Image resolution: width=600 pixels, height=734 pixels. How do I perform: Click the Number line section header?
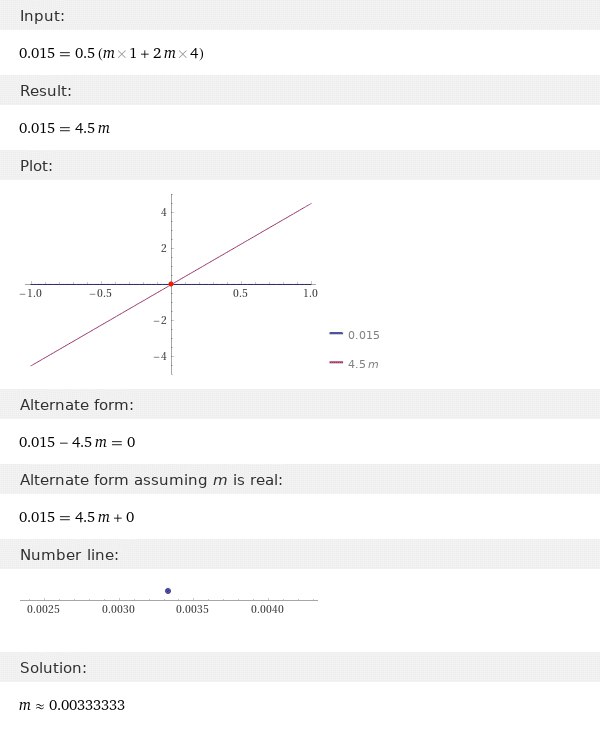pyautogui.click(x=69, y=555)
